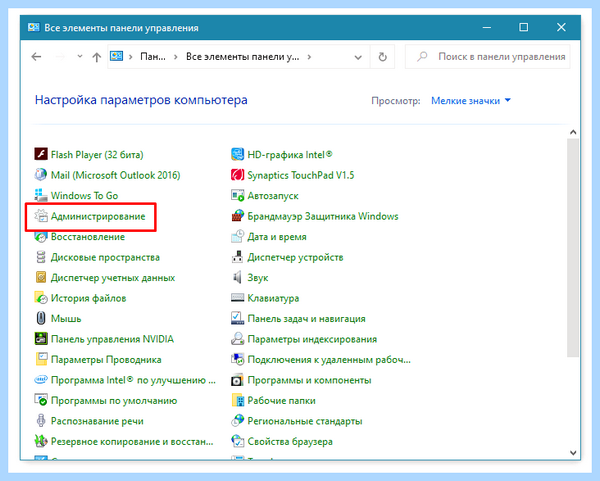Open the Программы и компоненты link text
Screen dimensions: 600x481
coord(309,380)
